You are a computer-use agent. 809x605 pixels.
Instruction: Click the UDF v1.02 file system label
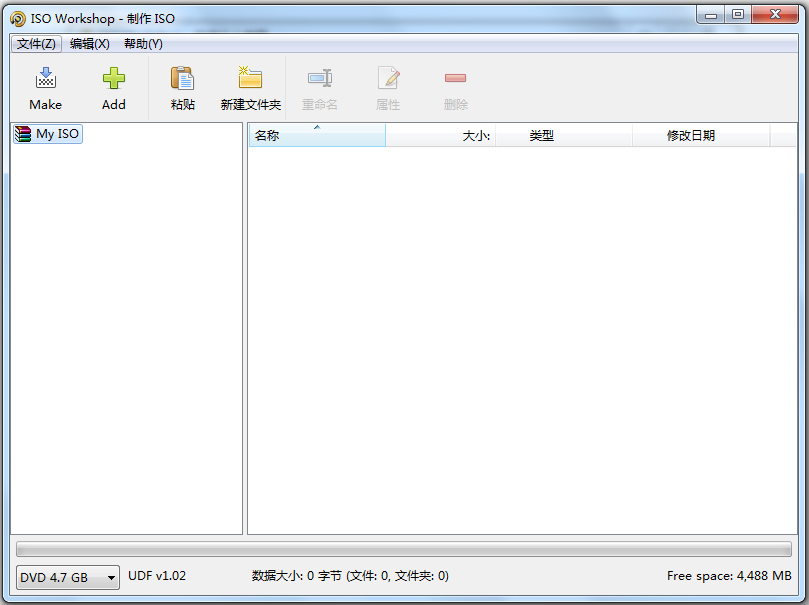157,576
